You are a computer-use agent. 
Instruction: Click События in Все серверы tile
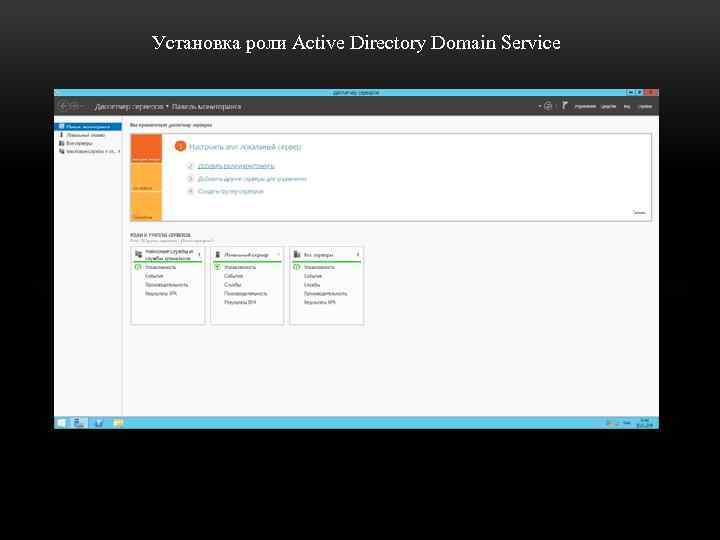point(313,276)
